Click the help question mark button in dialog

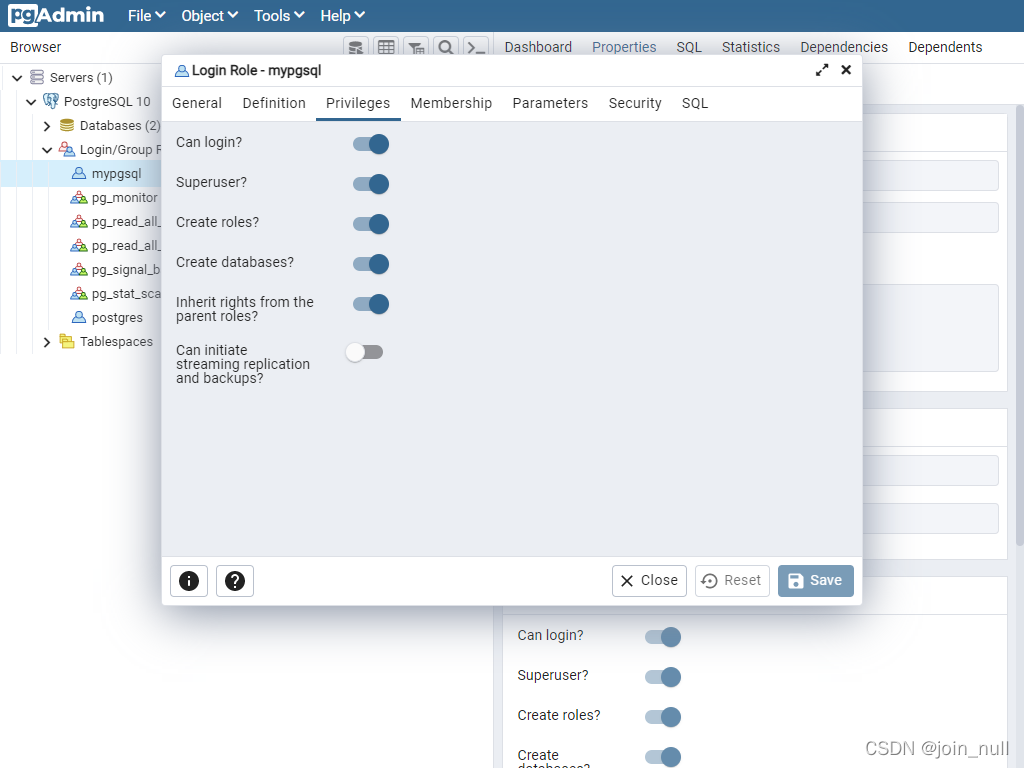pyautogui.click(x=234, y=581)
